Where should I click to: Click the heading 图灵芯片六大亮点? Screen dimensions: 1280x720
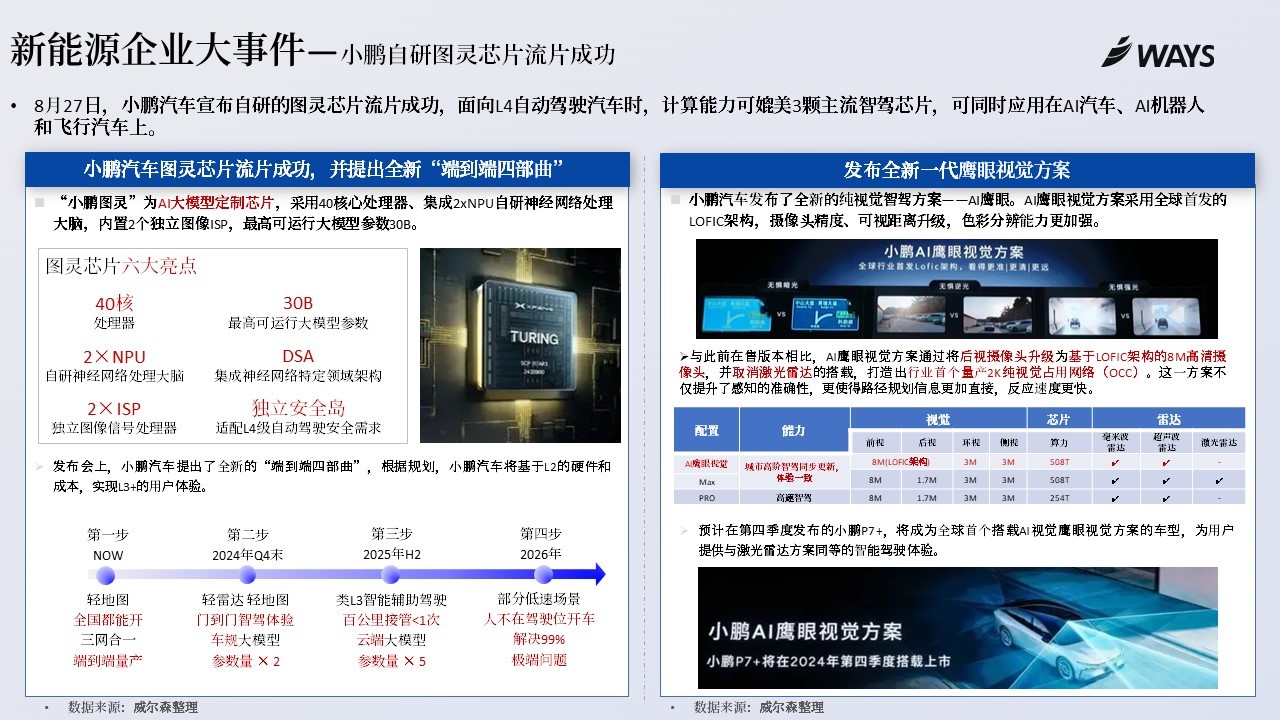(x=121, y=266)
